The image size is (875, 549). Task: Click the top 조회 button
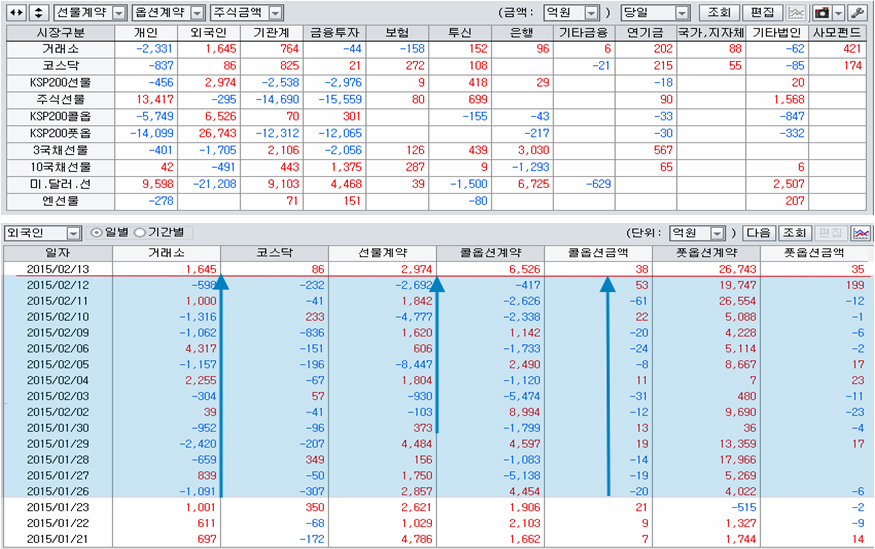point(718,13)
